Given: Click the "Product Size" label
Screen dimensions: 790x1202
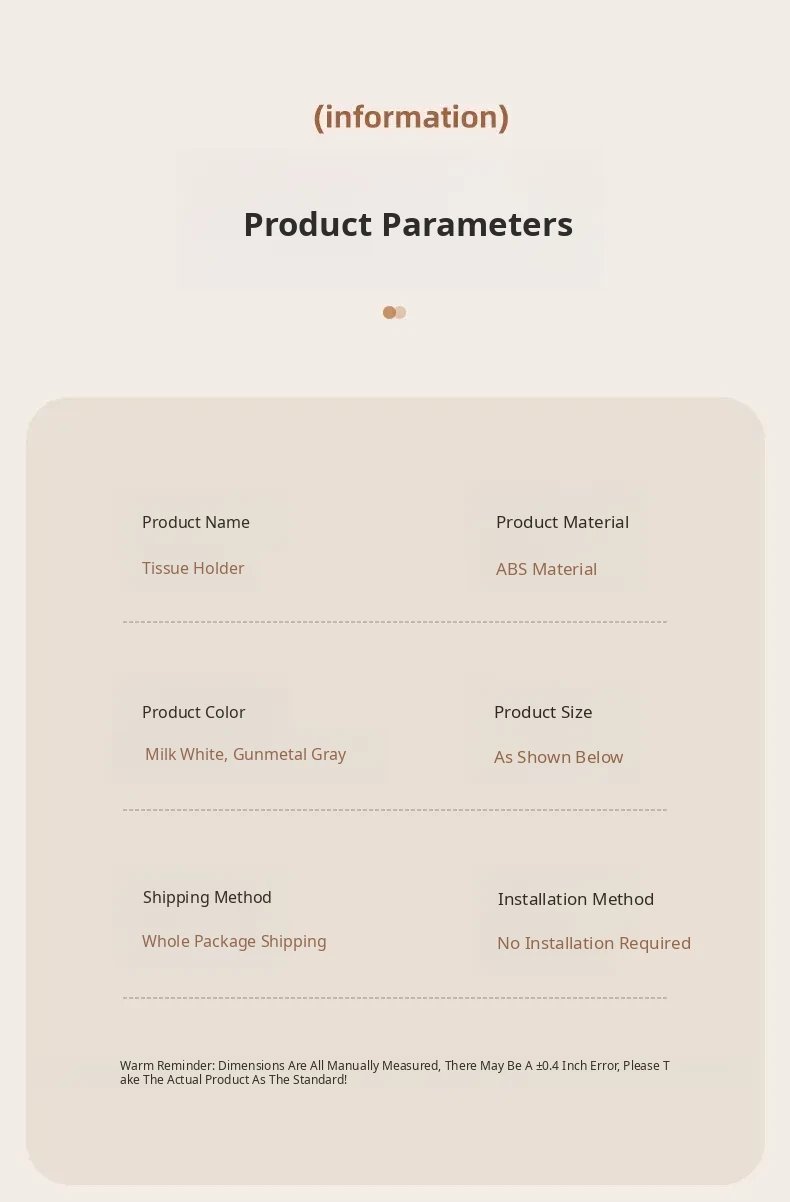Looking at the screenshot, I should tap(543, 712).
